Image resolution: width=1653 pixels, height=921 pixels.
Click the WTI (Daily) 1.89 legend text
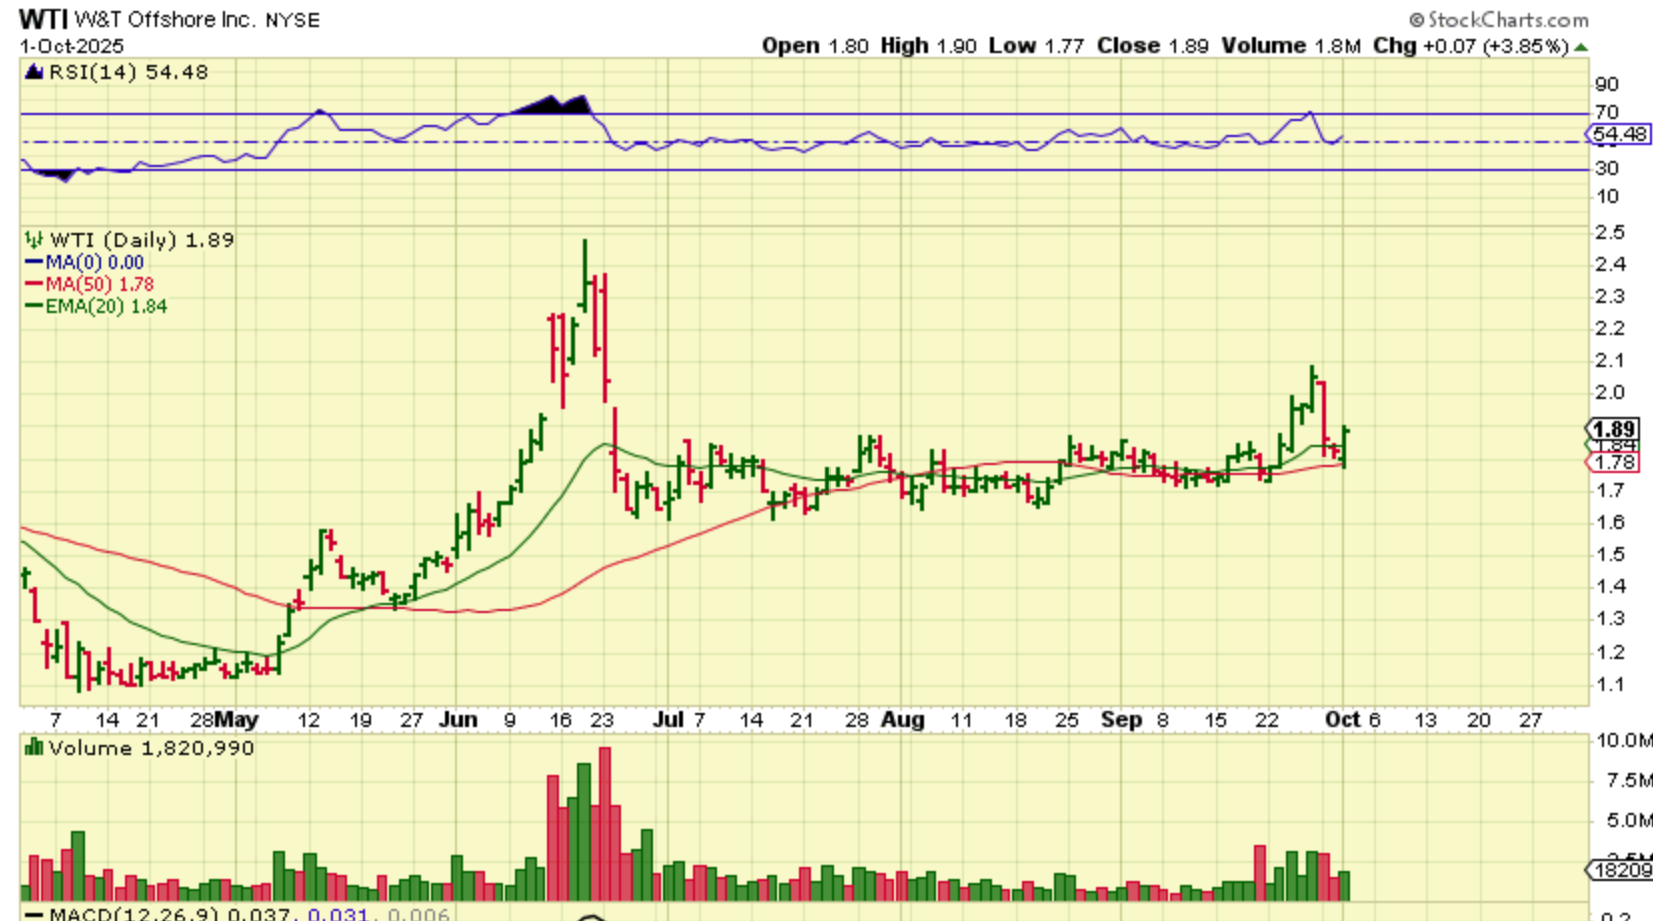(142, 240)
